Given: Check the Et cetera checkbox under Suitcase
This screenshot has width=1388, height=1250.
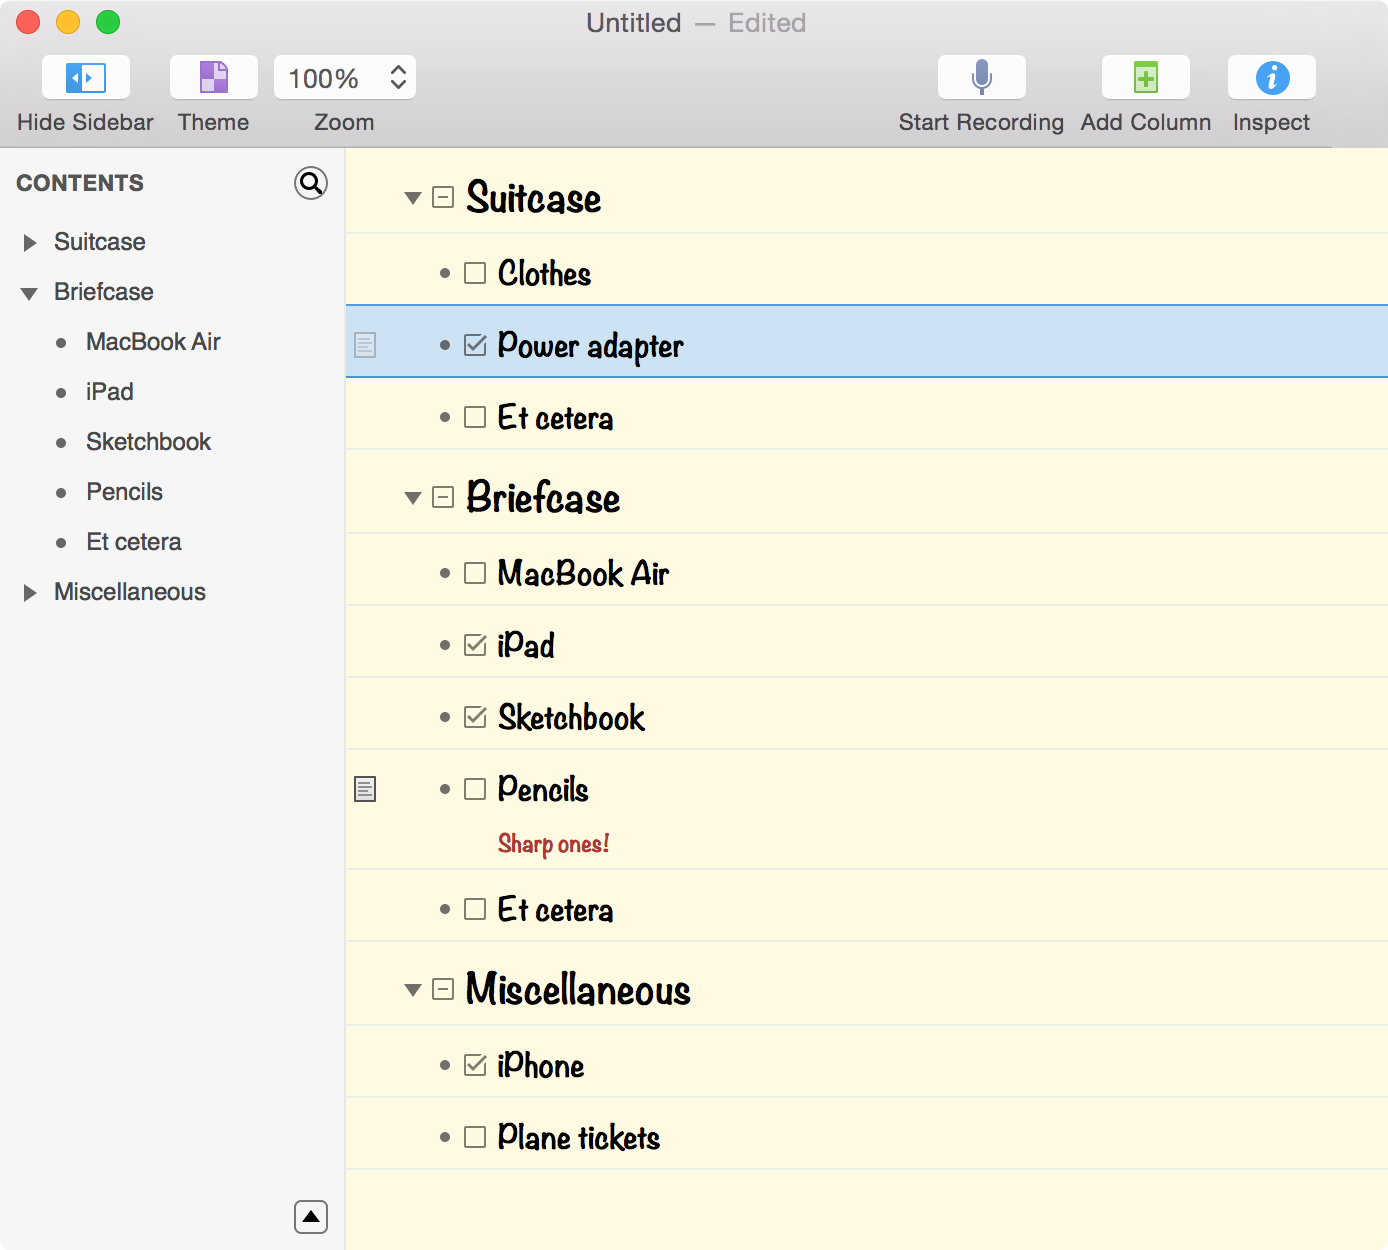Looking at the screenshot, I should (x=475, y=417).
